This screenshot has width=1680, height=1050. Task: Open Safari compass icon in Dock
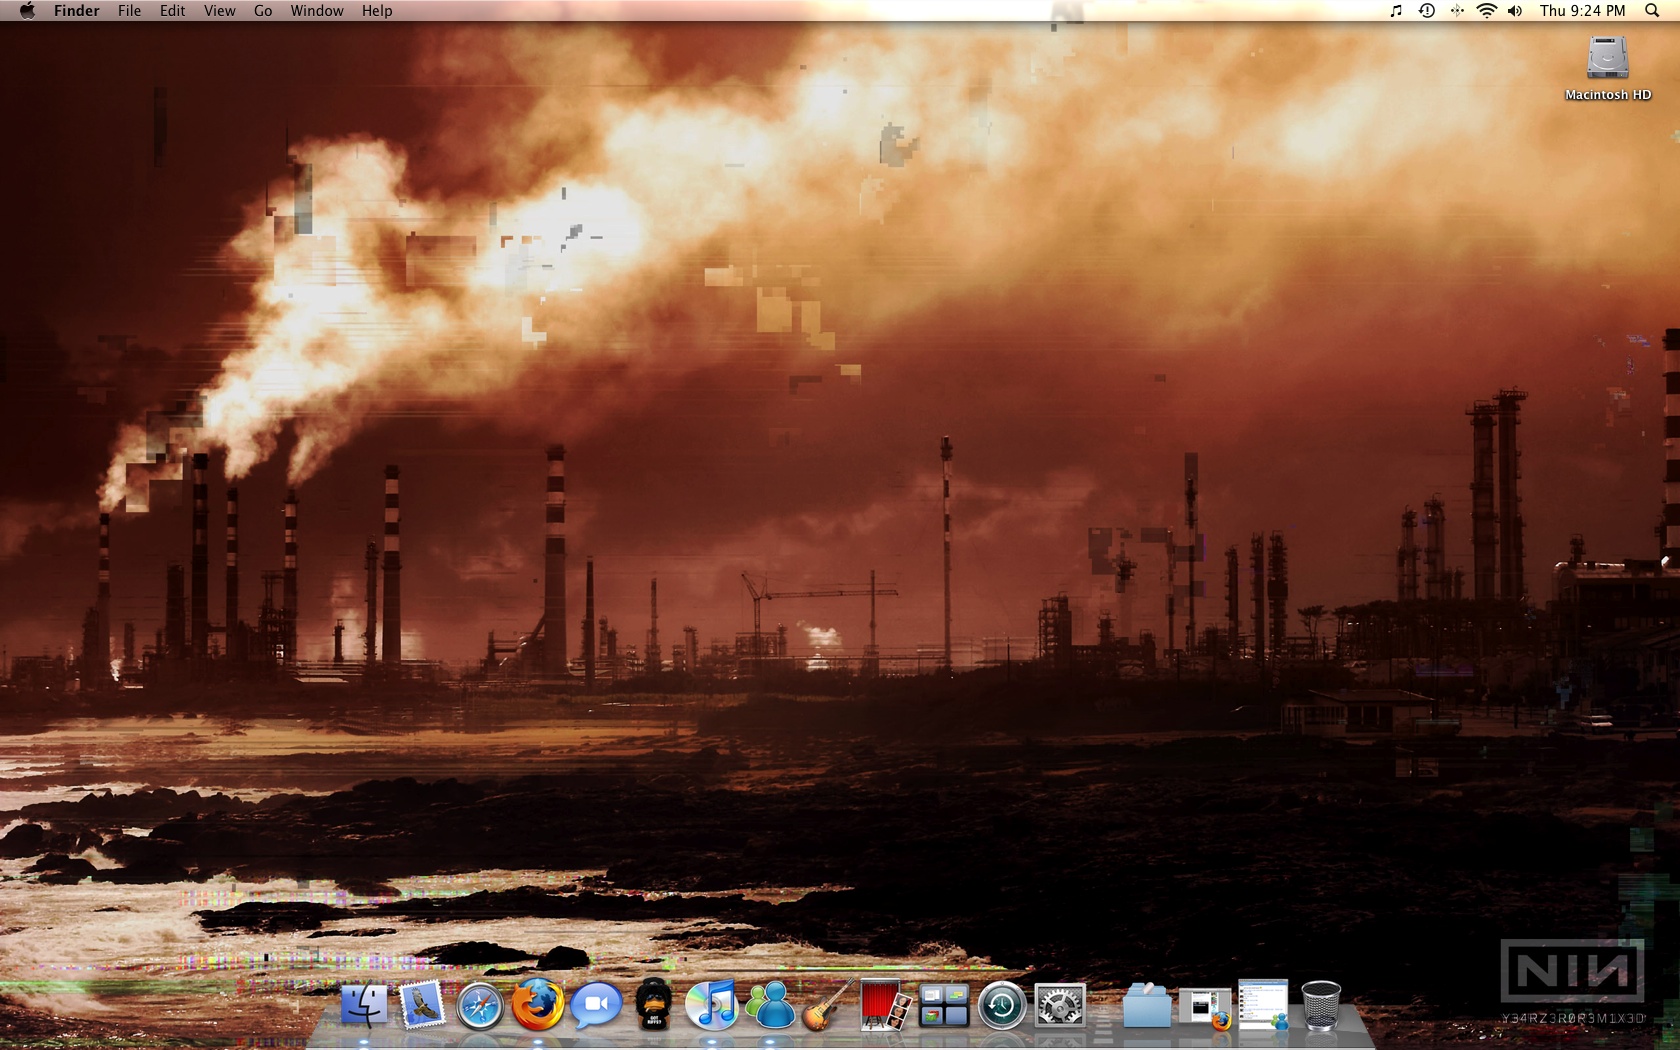point(480,1006)
